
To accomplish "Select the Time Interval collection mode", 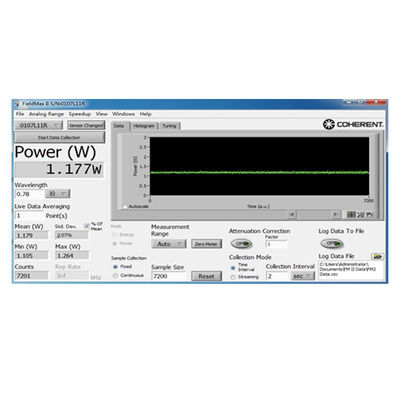I will [233, 268].
